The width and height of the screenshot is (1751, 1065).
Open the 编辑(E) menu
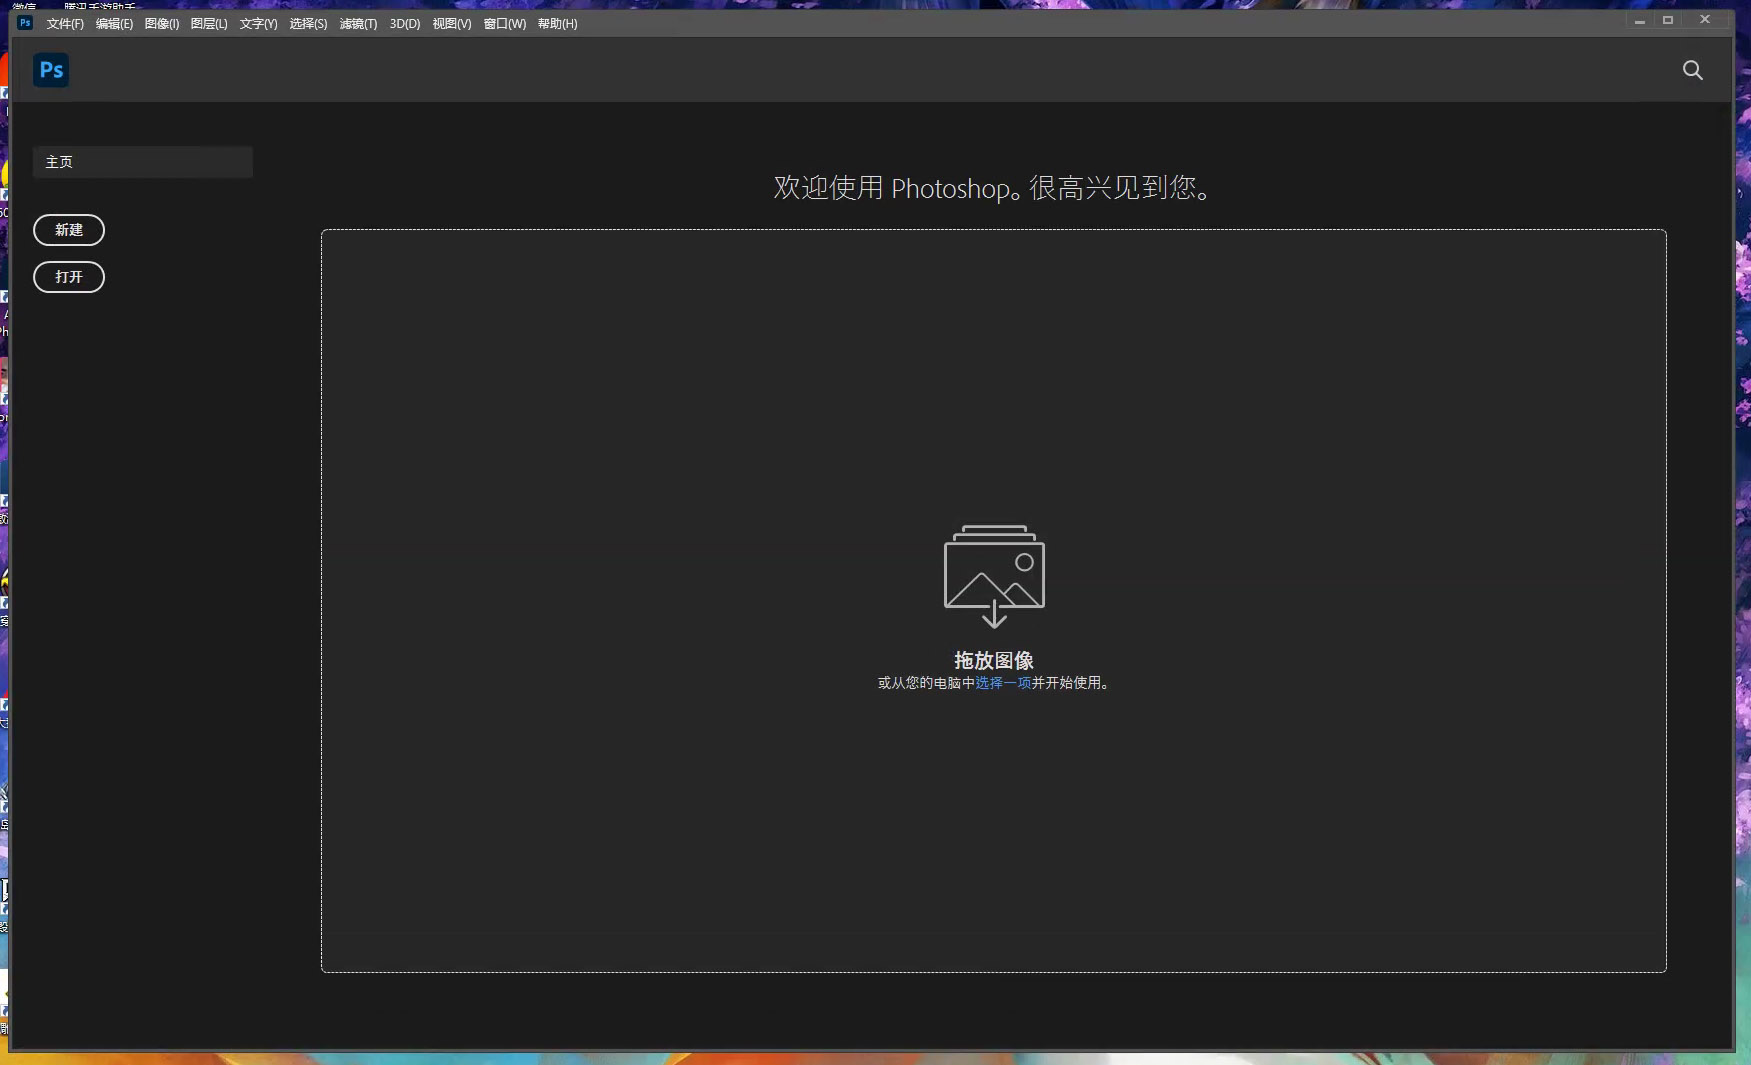(x=114, y=24)
